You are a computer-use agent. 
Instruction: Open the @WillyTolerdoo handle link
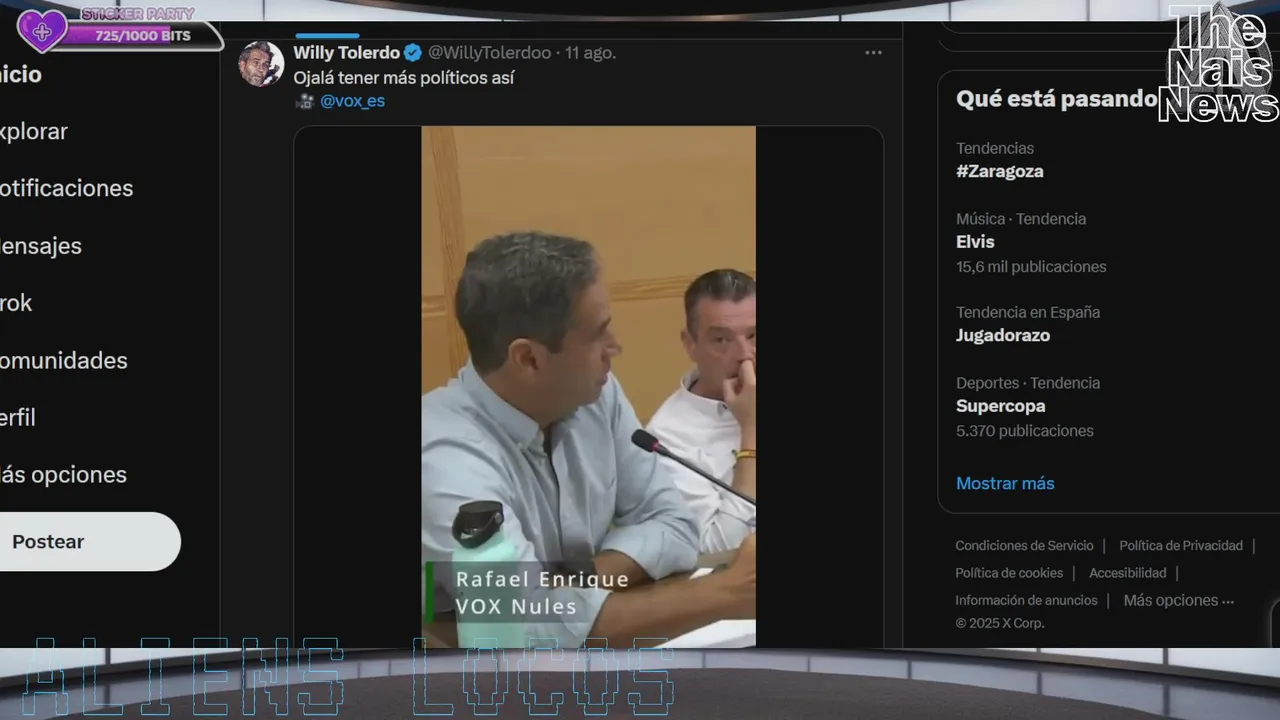coord(490,53)
